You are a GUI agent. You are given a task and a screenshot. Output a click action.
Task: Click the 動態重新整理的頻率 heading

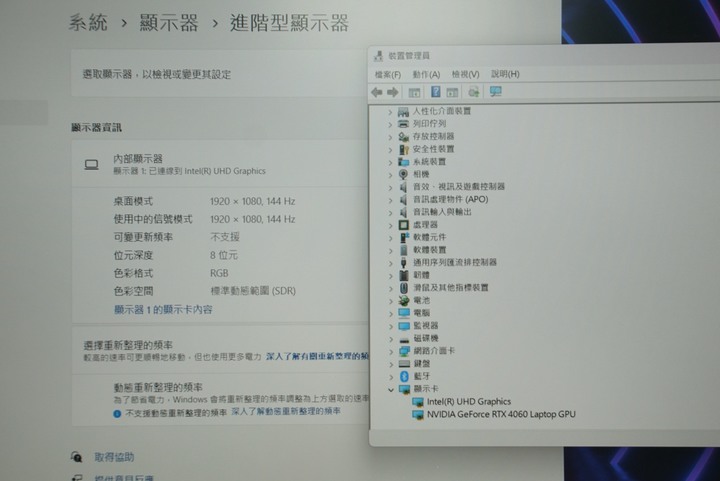158,387
